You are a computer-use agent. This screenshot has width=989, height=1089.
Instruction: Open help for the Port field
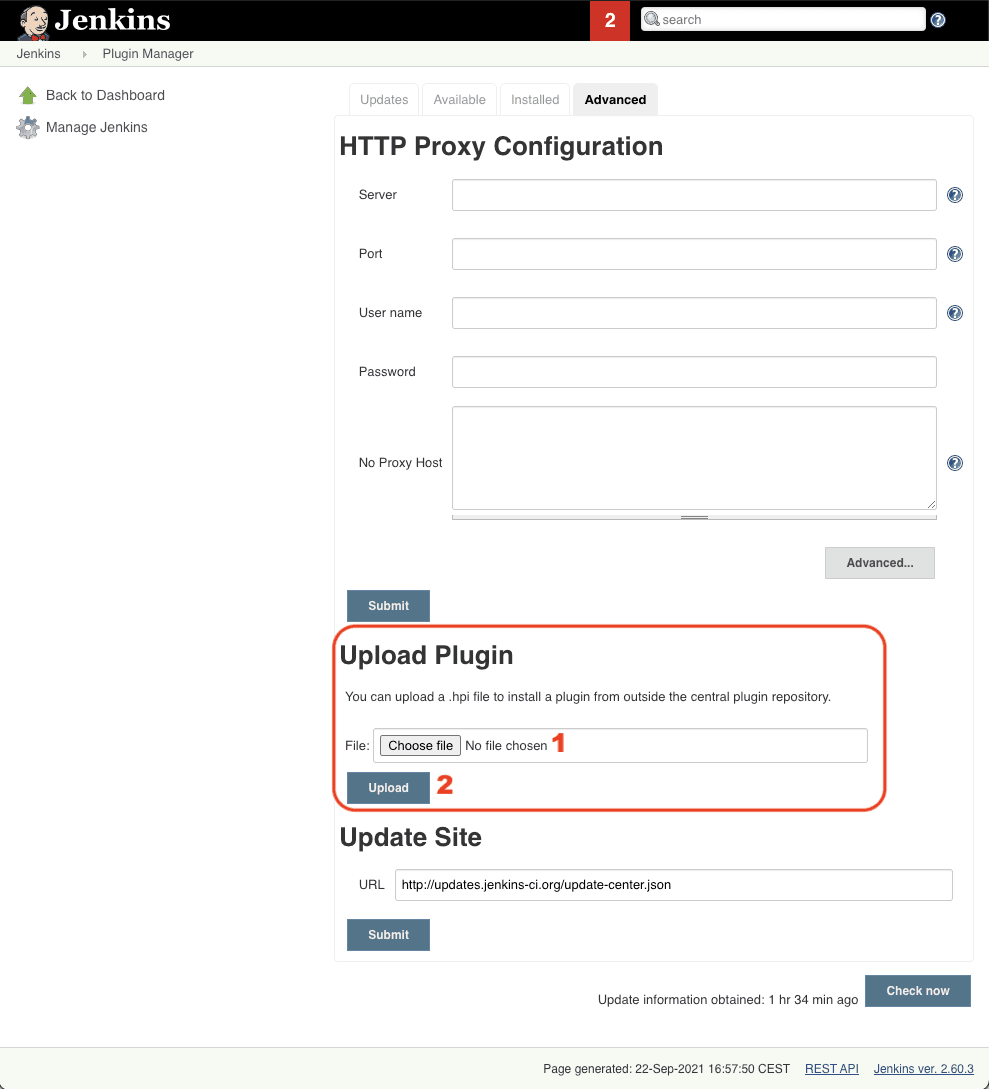click(x=955, y=254)
